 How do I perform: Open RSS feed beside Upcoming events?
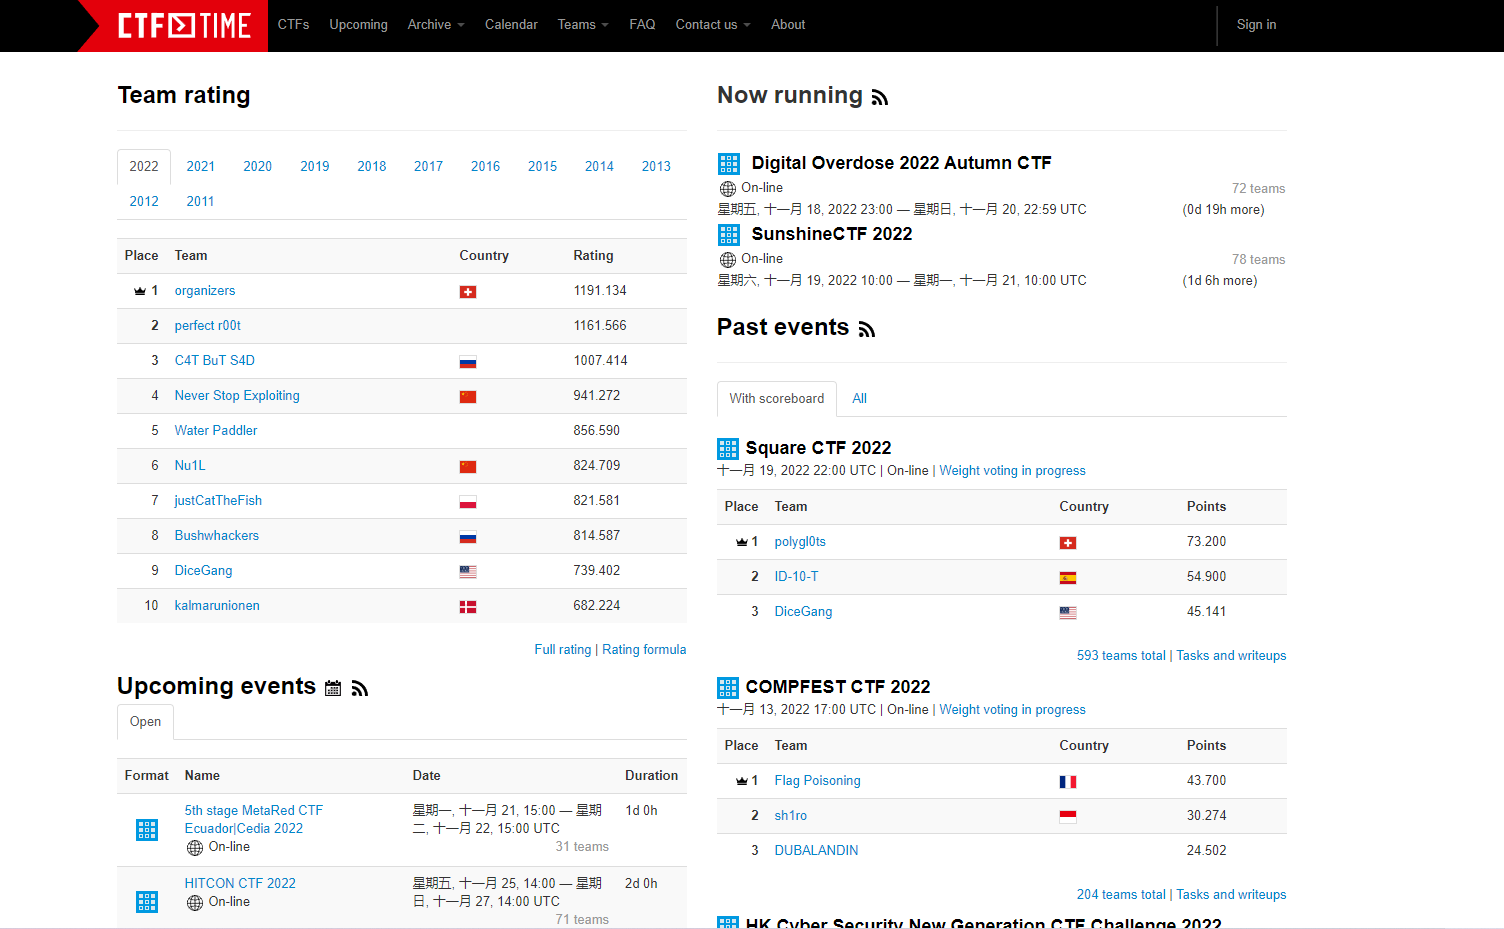pos(360,688)
